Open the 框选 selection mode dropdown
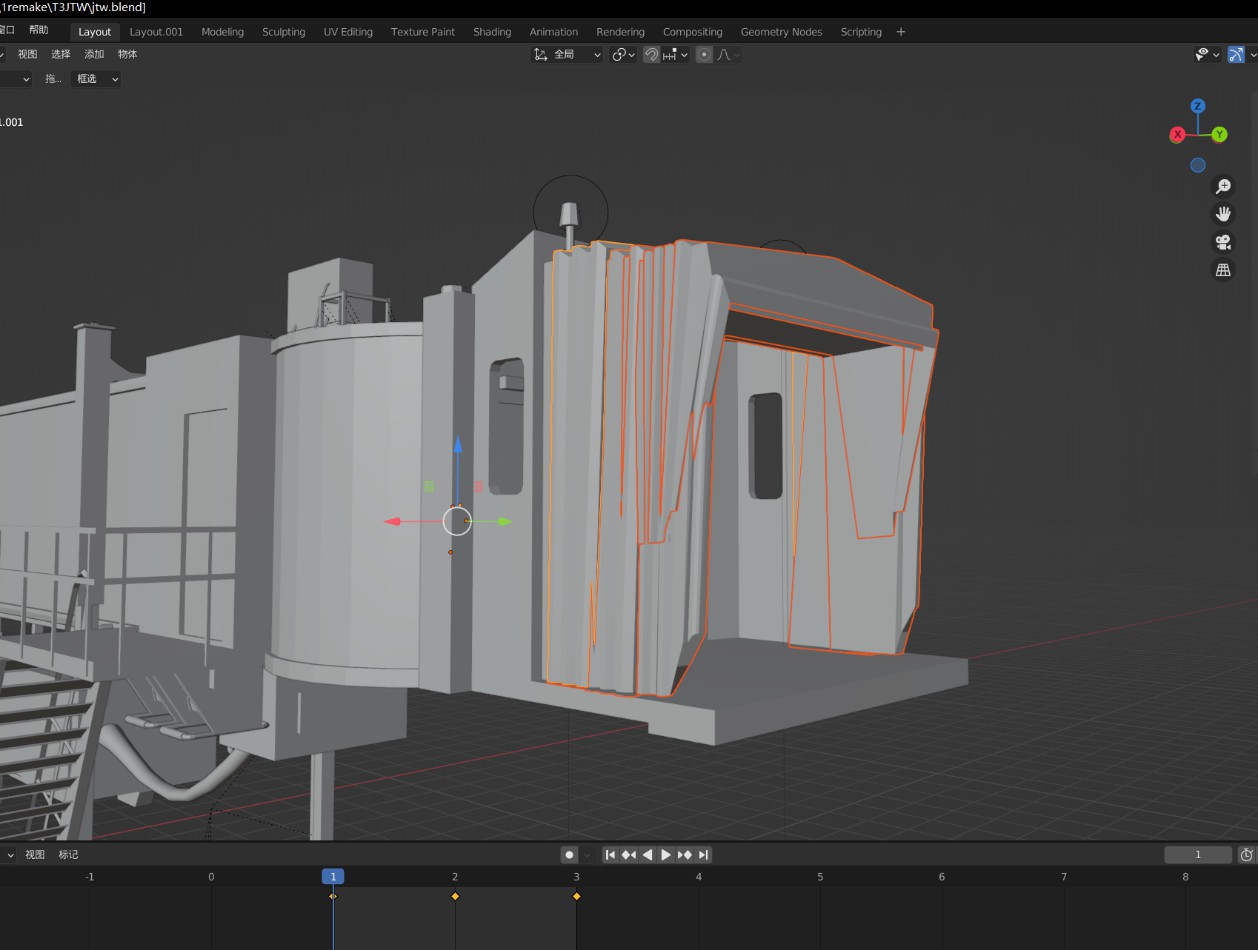Screen dimensions: 1258x950 click(96, 79)
